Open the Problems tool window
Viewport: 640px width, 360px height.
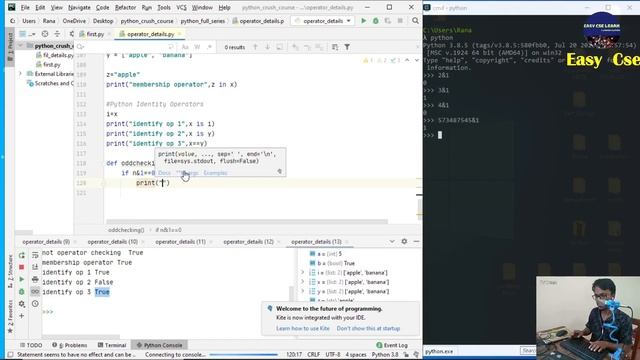(x=69, y=345)
